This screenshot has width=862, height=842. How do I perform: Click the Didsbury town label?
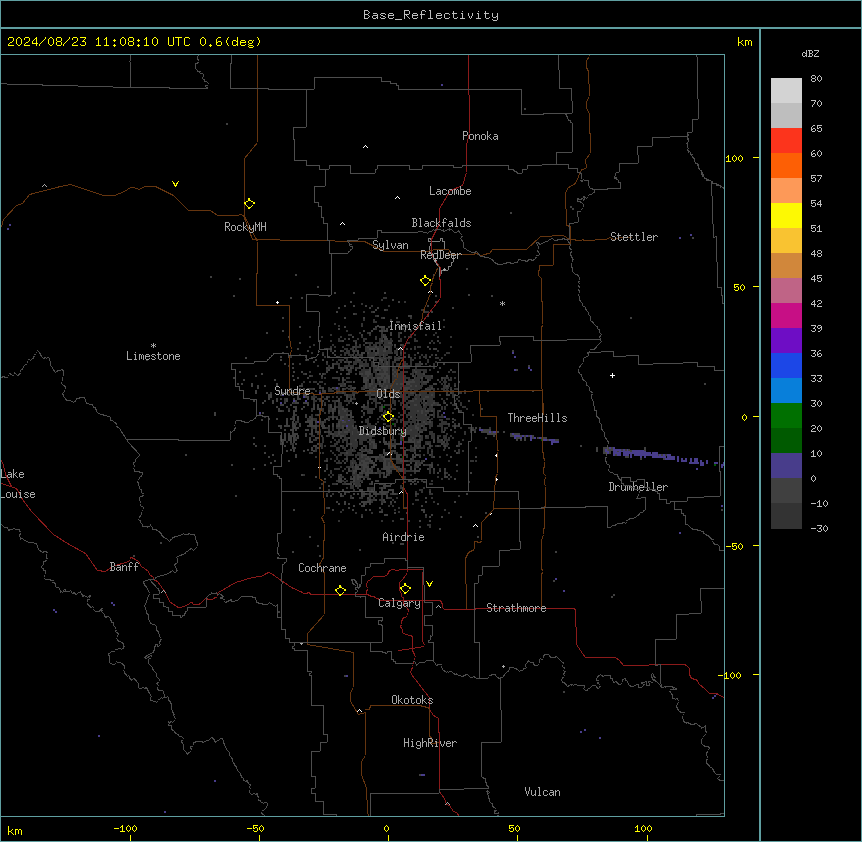[383, 431]
